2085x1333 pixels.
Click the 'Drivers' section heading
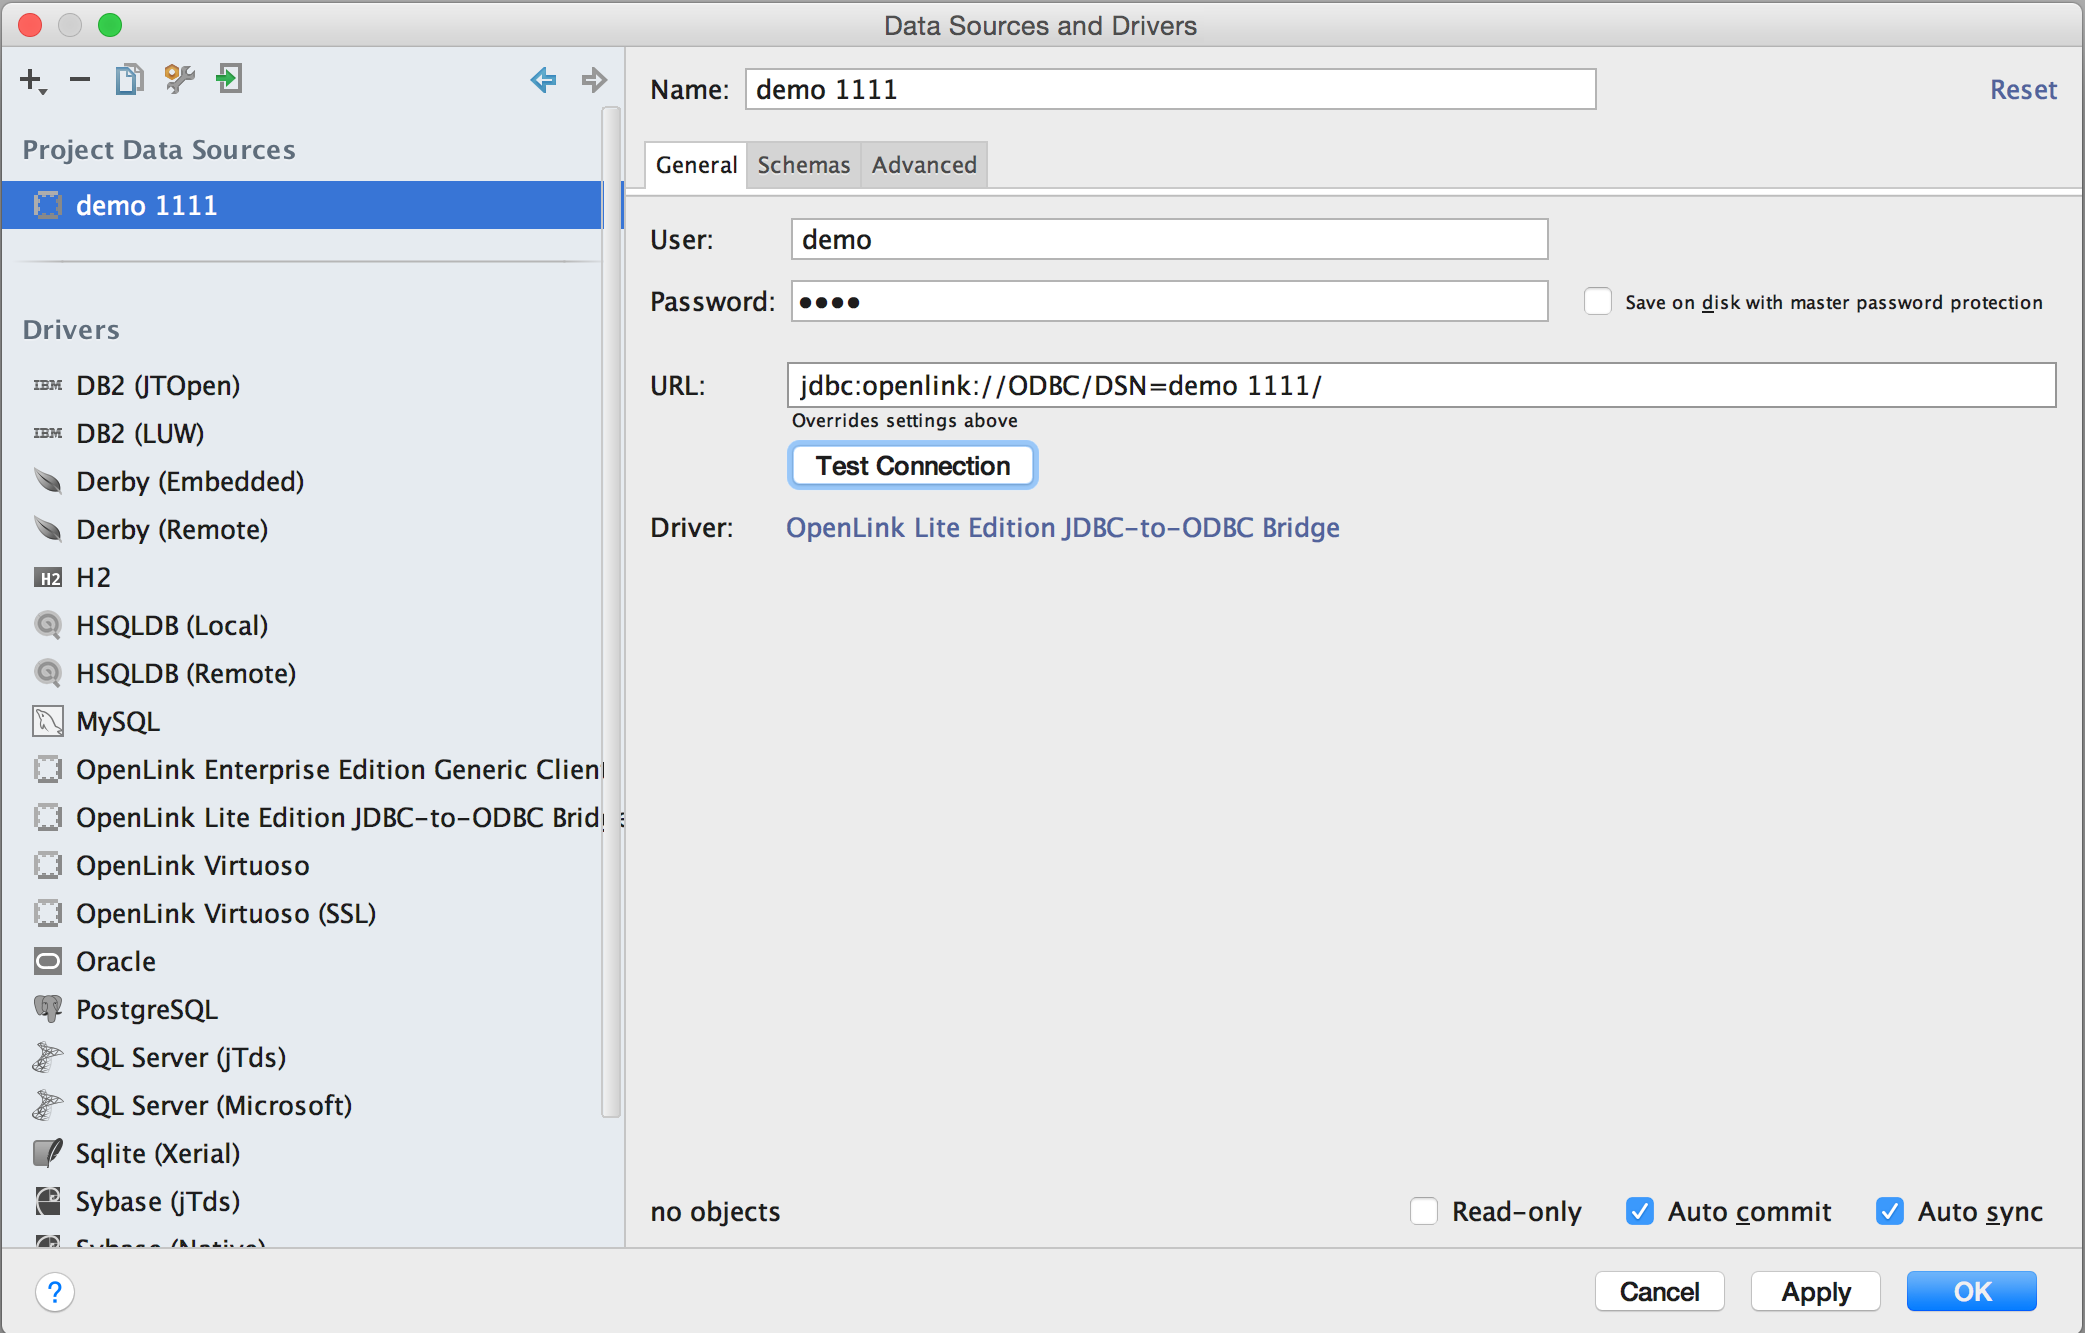71,330
